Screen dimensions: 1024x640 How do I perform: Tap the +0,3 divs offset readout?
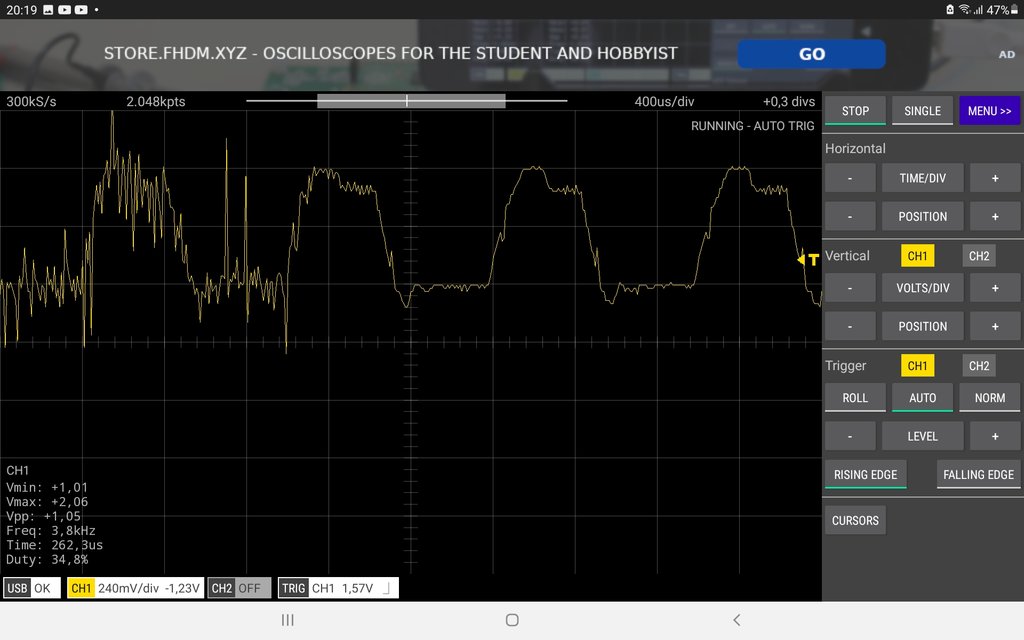tap(789, 102)
